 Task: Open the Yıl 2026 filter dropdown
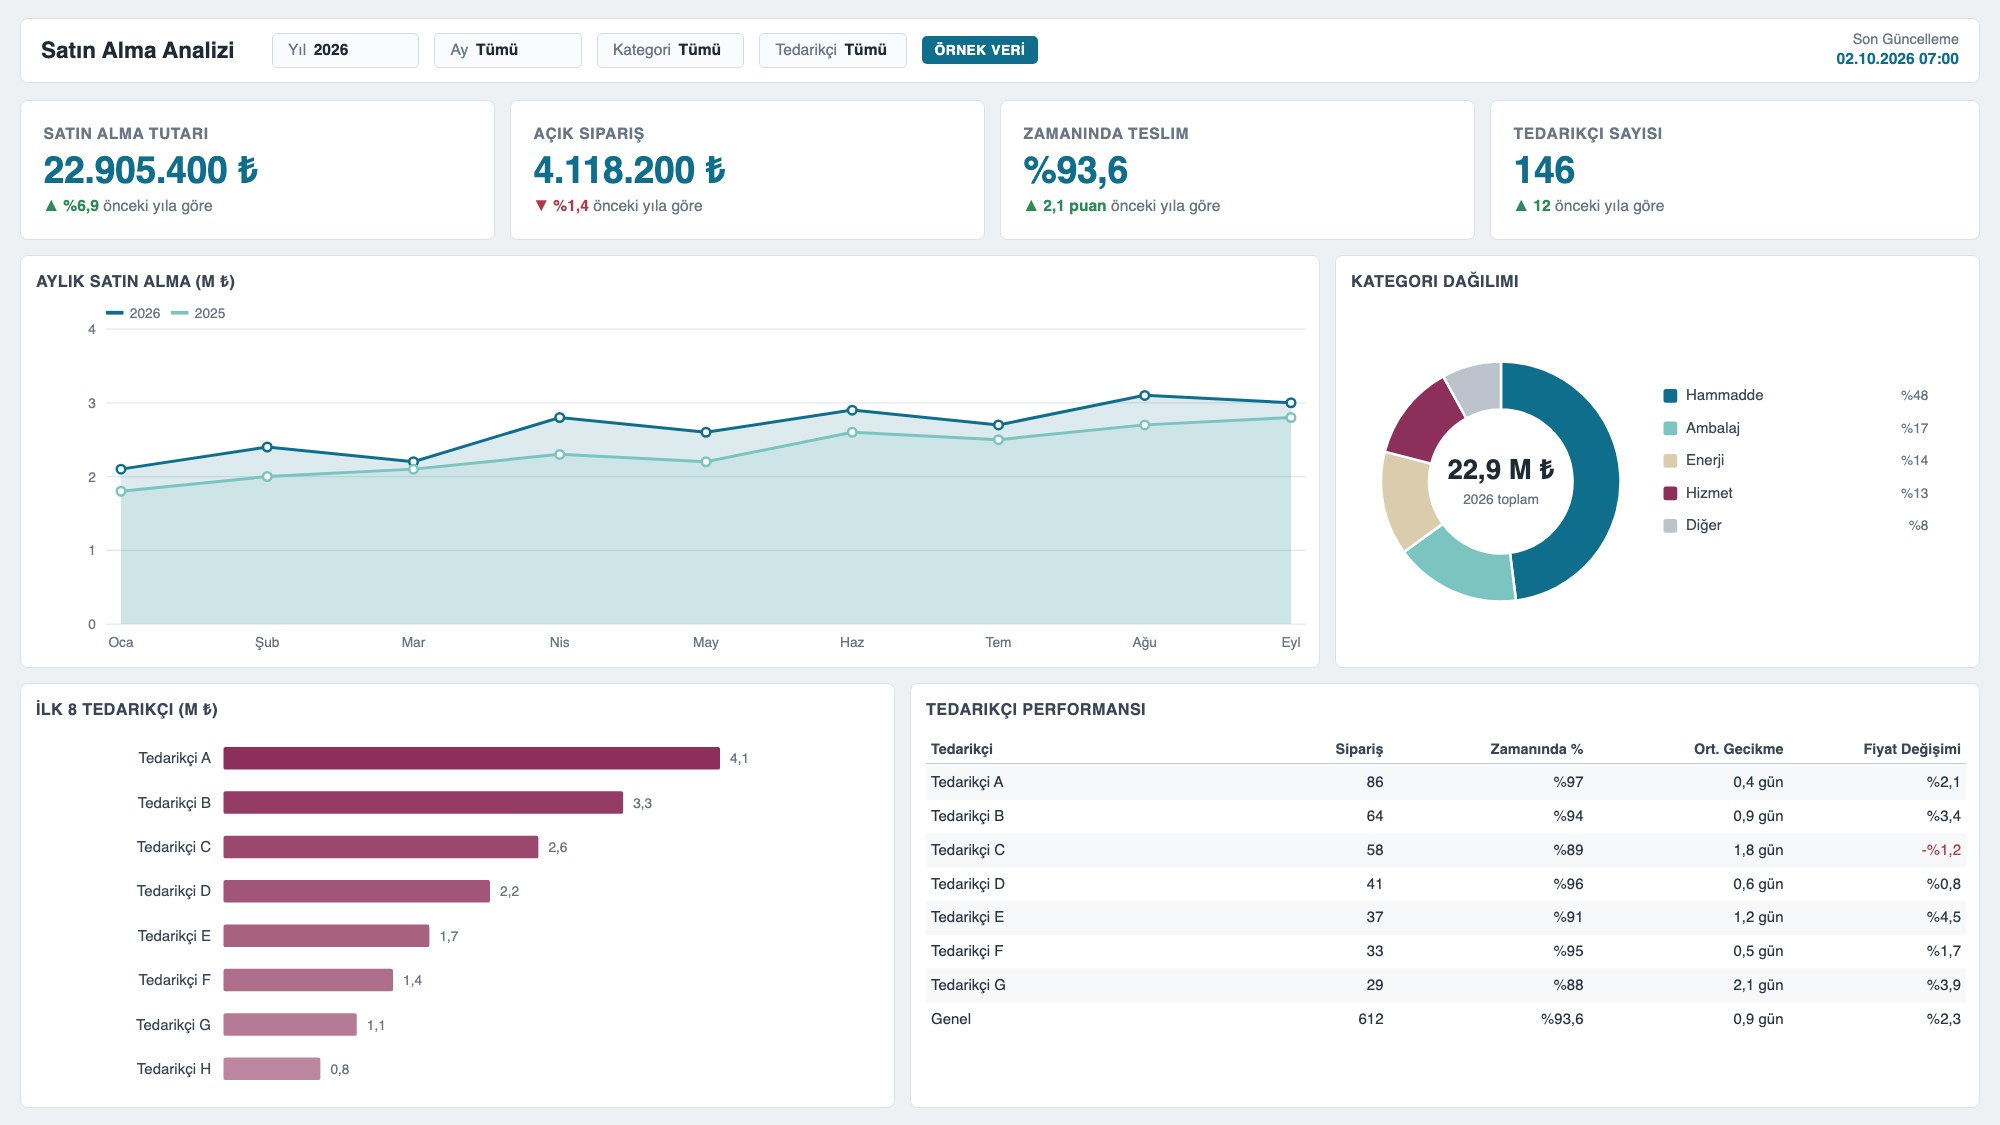pyautogui.click(x=345, y=50)
